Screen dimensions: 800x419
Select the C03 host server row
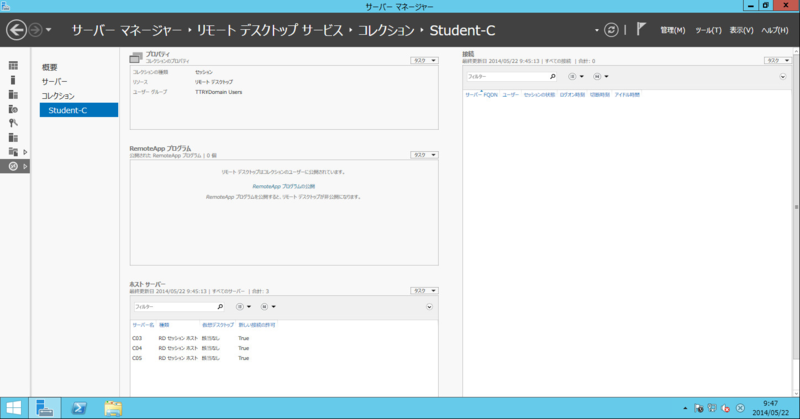point(284,338)
